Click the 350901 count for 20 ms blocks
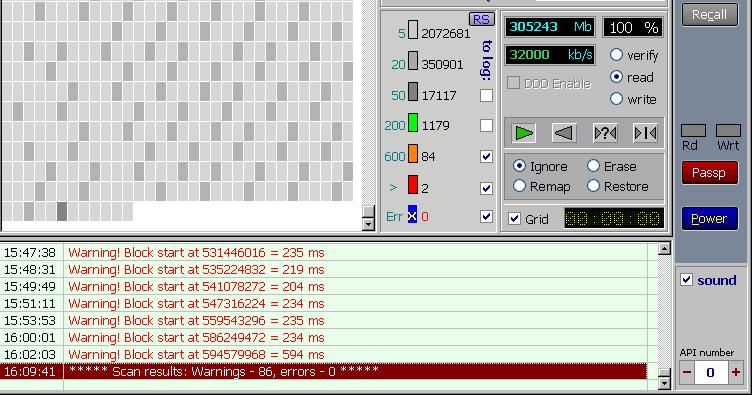The width and height of the screenshot is (752, 395). [x=442, y=64]
